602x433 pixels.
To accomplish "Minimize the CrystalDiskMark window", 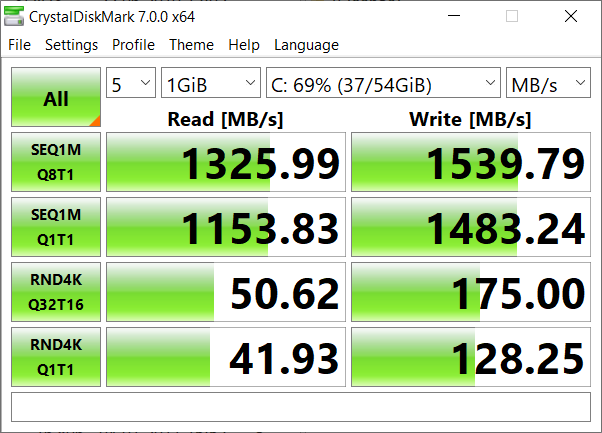I will (454, 16).
